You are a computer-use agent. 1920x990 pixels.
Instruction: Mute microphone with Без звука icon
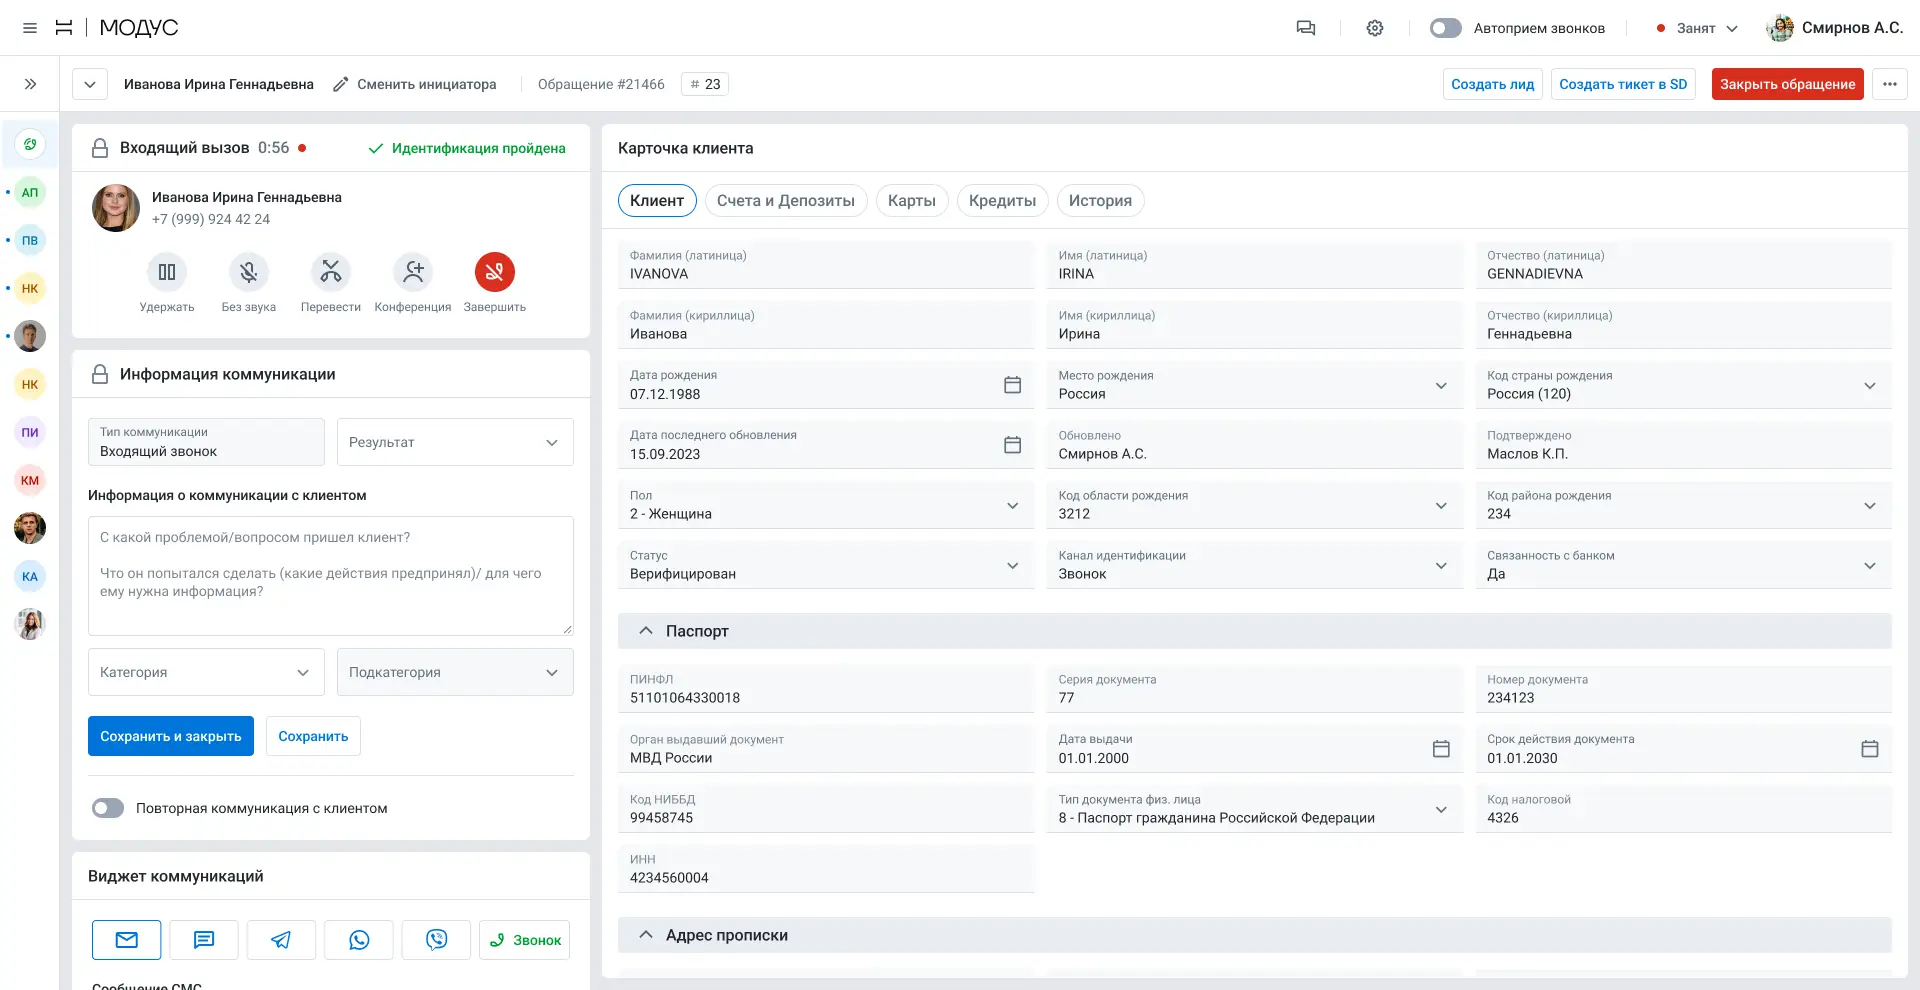pyautogui.click(x=249, y=272)
